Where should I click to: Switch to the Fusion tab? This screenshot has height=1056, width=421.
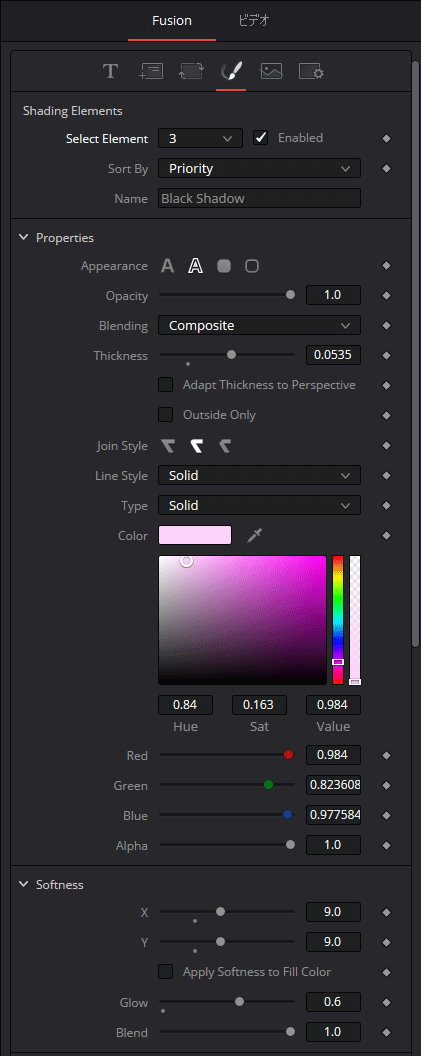172,21
